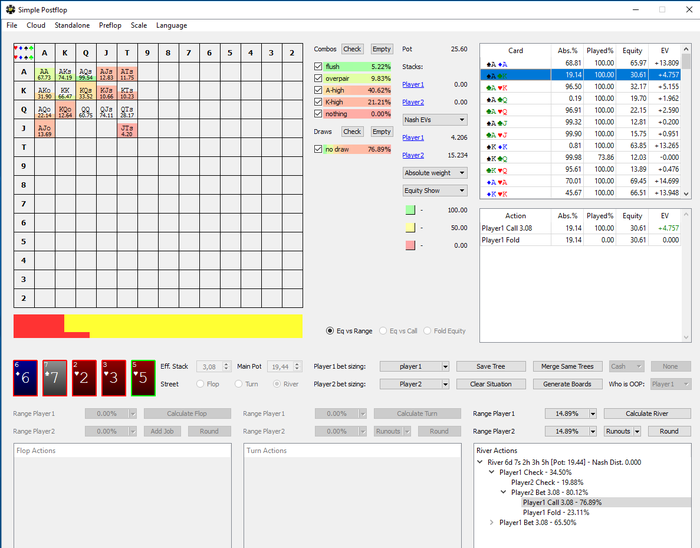This screenshot has height=548, width=700.
Task: Click the Clear Situation button
Action: (x=491, y=384)
